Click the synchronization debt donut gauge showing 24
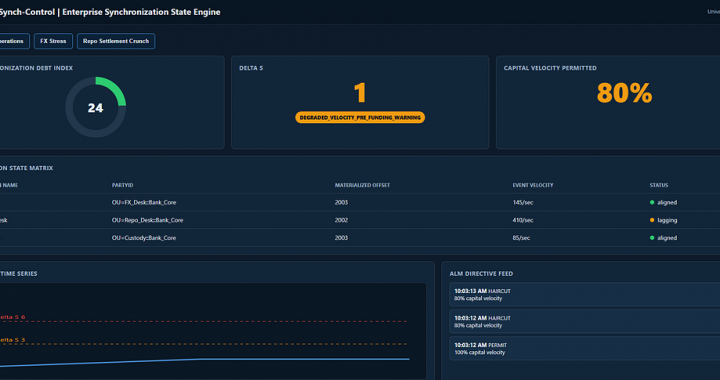This screenshot has height=380, width=720. [96, 107]
